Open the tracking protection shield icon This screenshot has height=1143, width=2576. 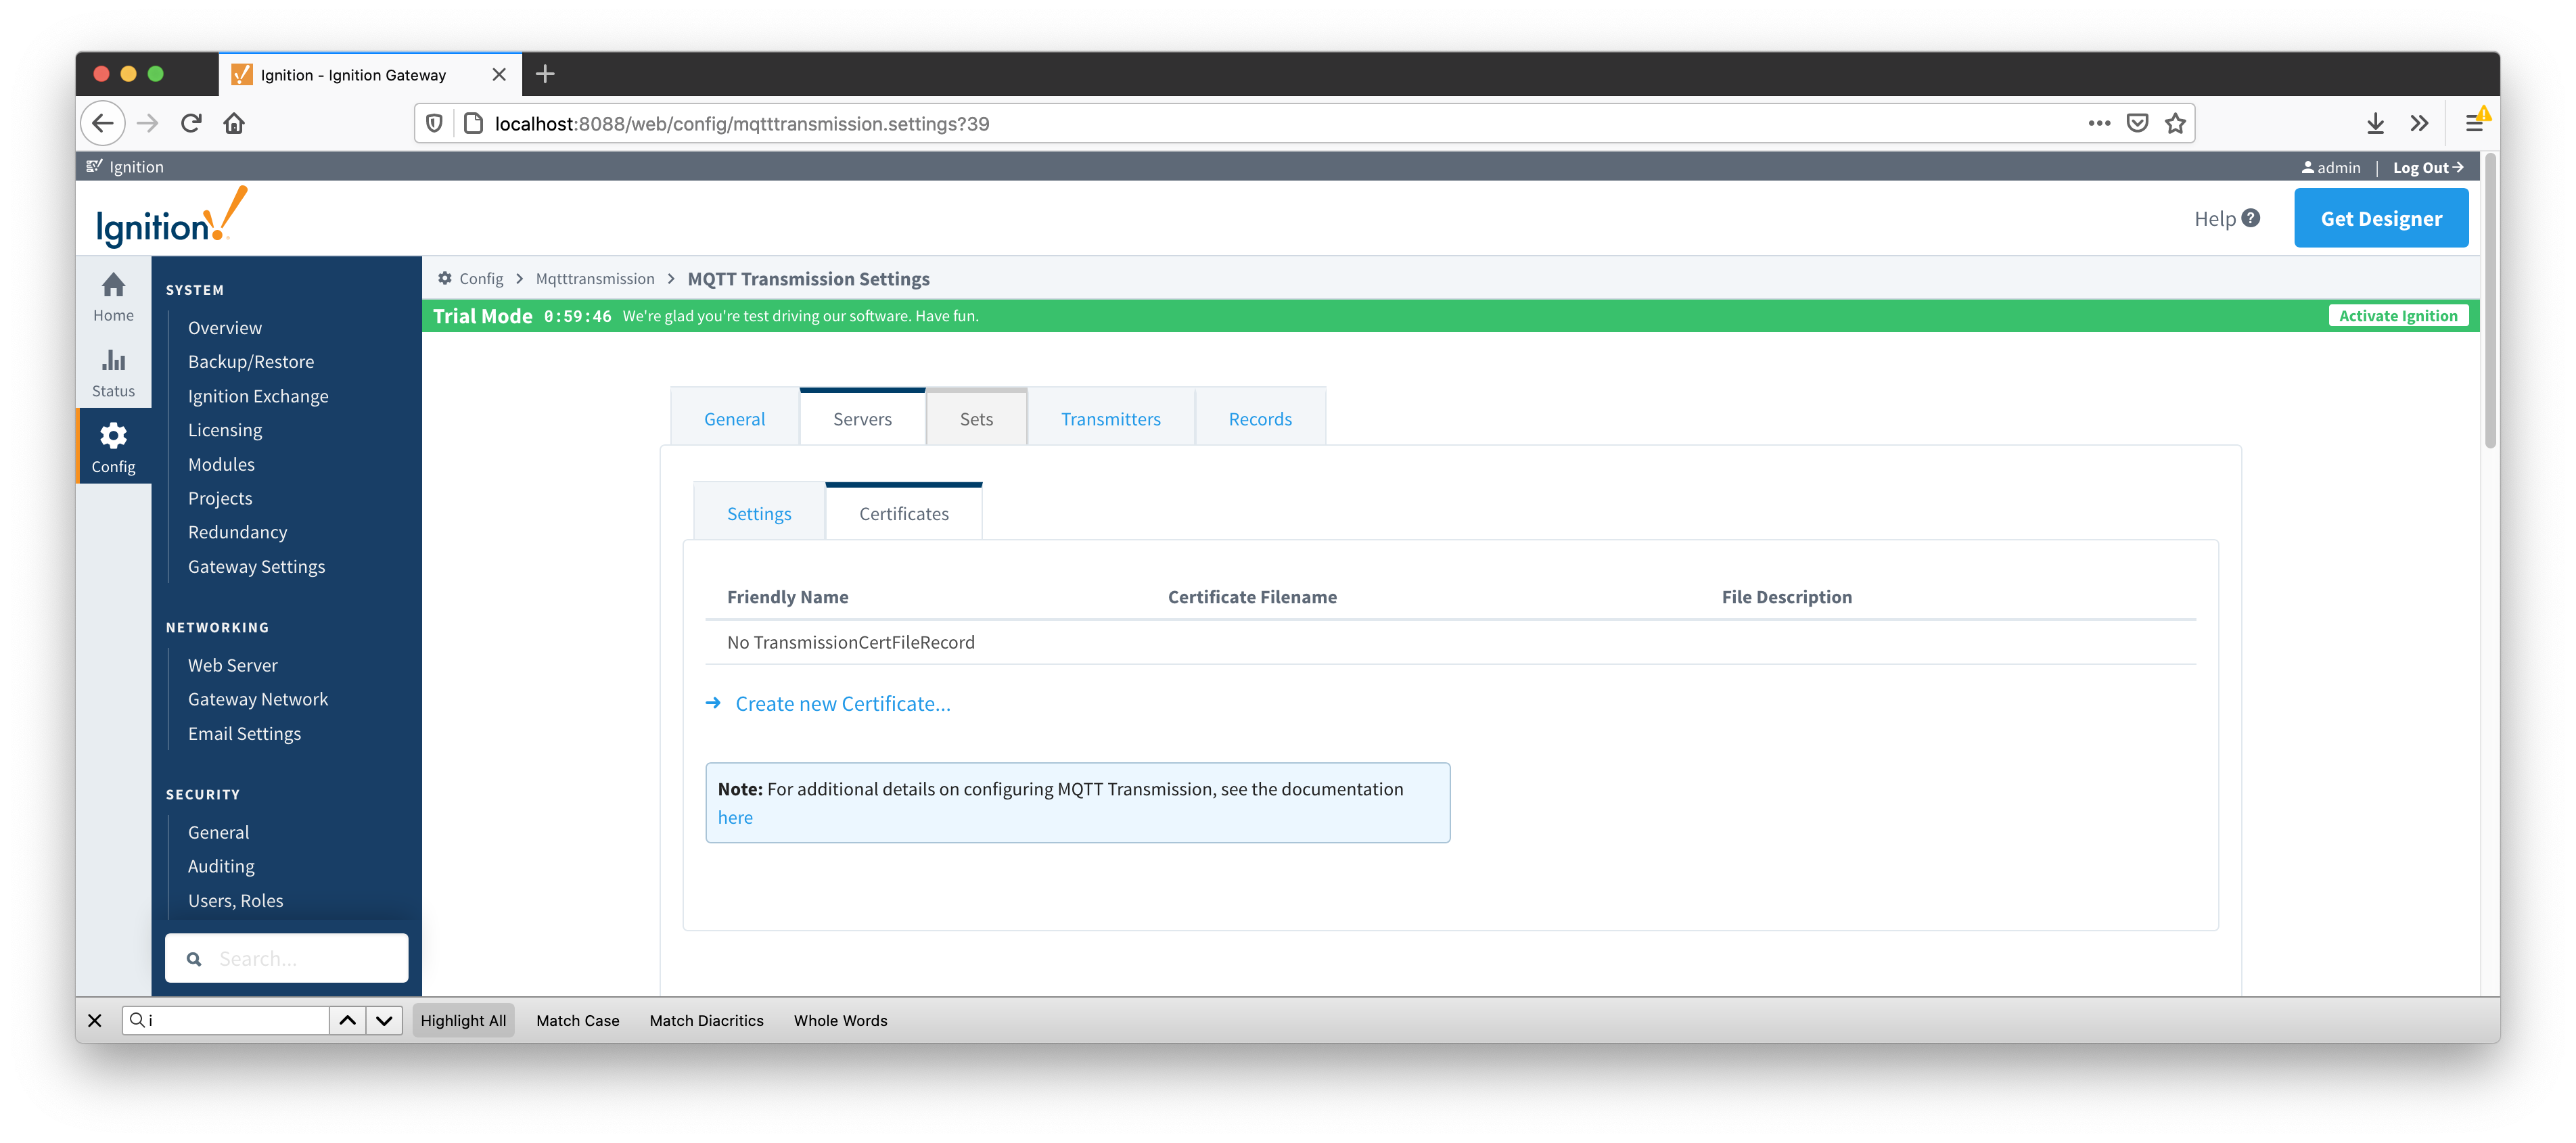tap(434, 123)
